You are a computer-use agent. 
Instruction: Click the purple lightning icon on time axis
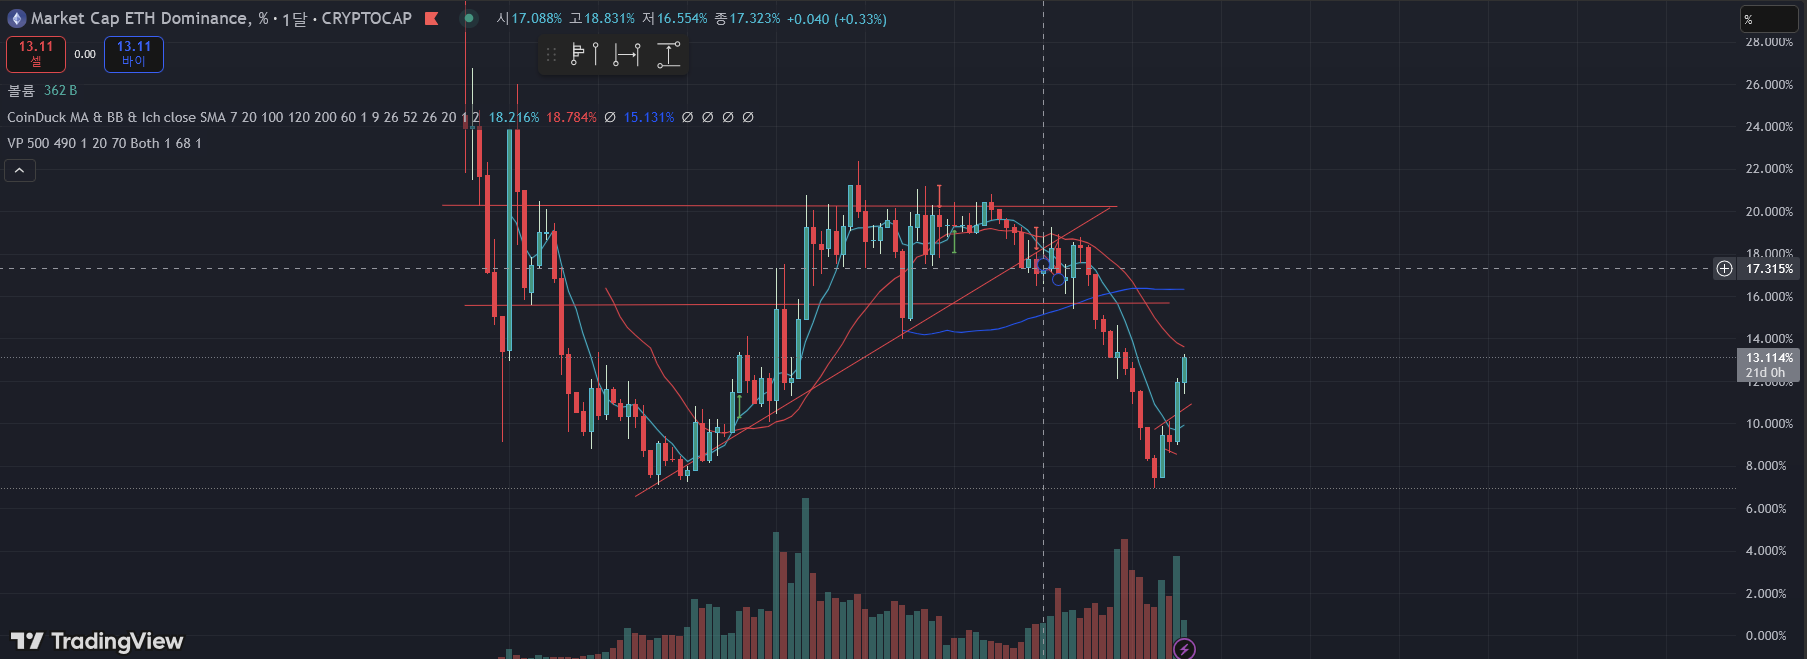tap(1184, 649)
